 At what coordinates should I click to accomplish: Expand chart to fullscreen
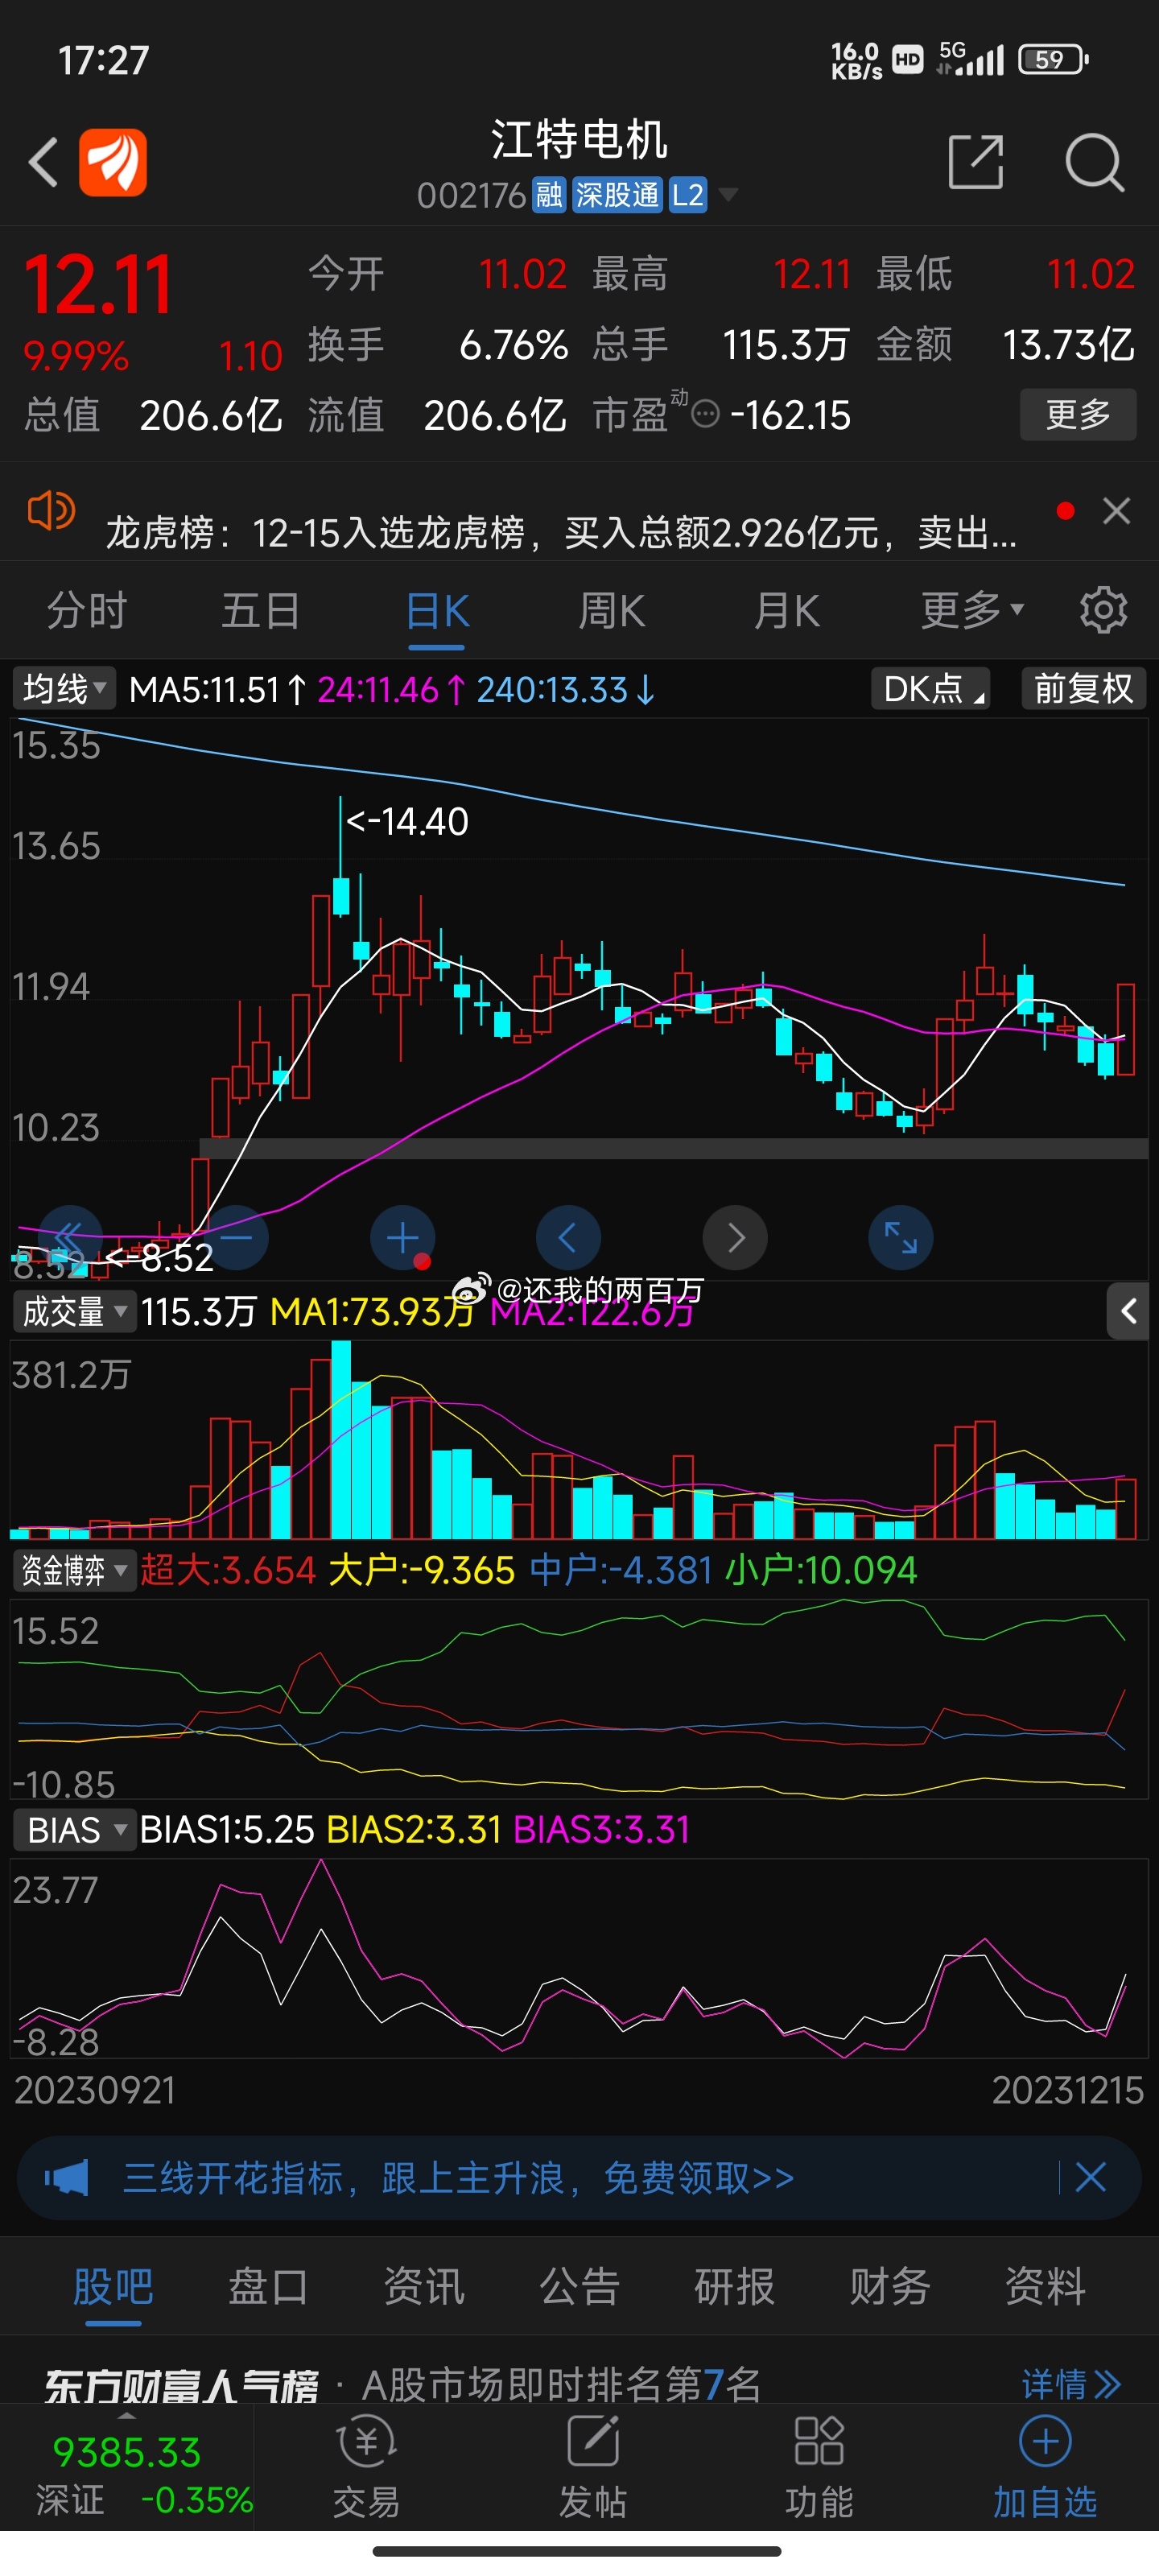pyautogui.click(x=901, y=1238)
